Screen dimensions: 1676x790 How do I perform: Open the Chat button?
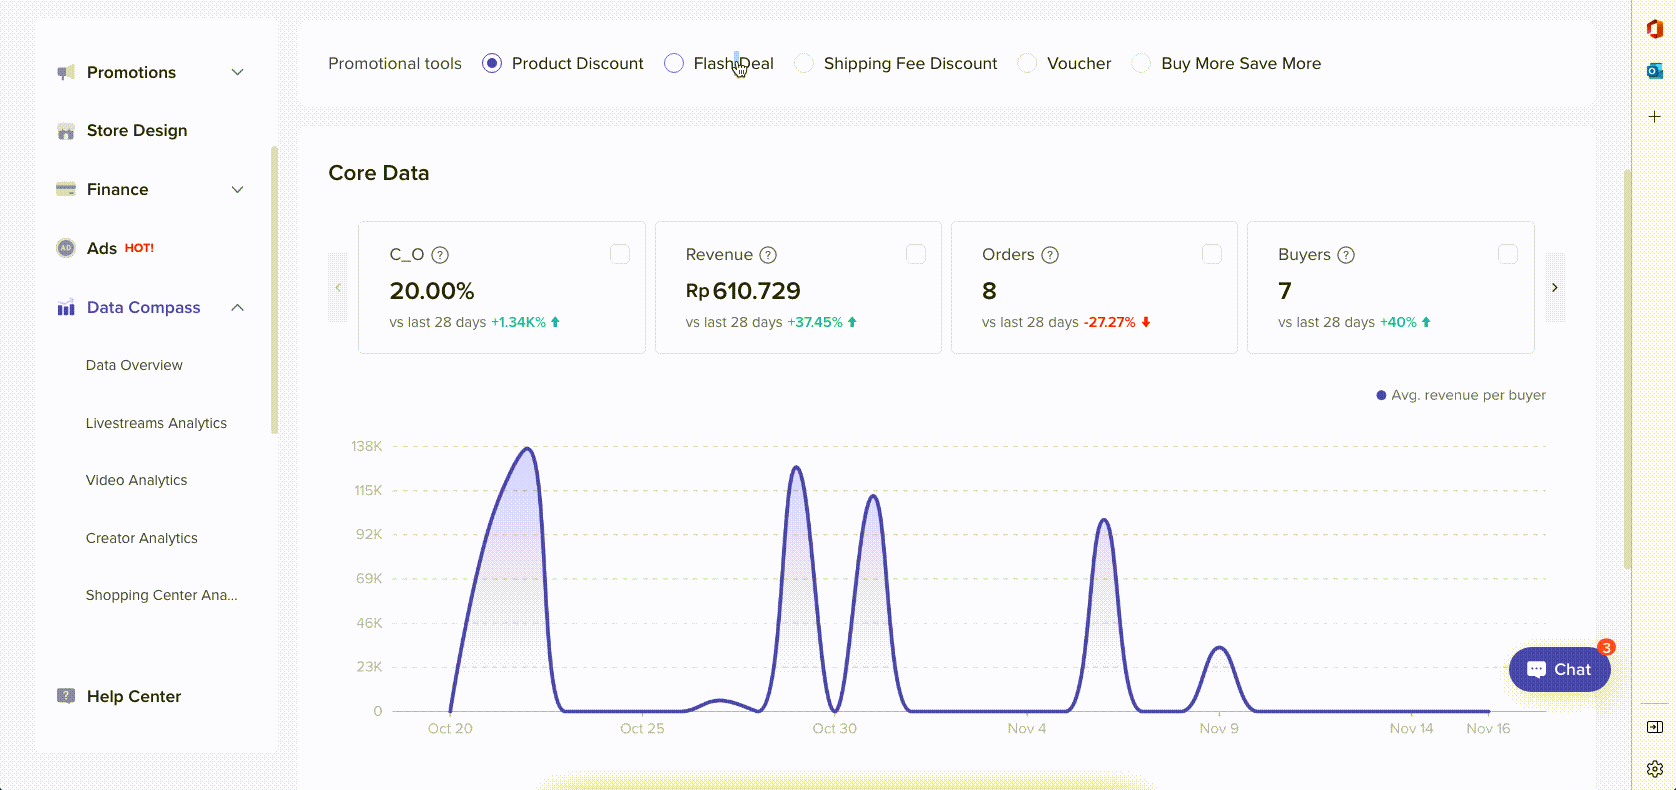click(x=1559, y=669)
